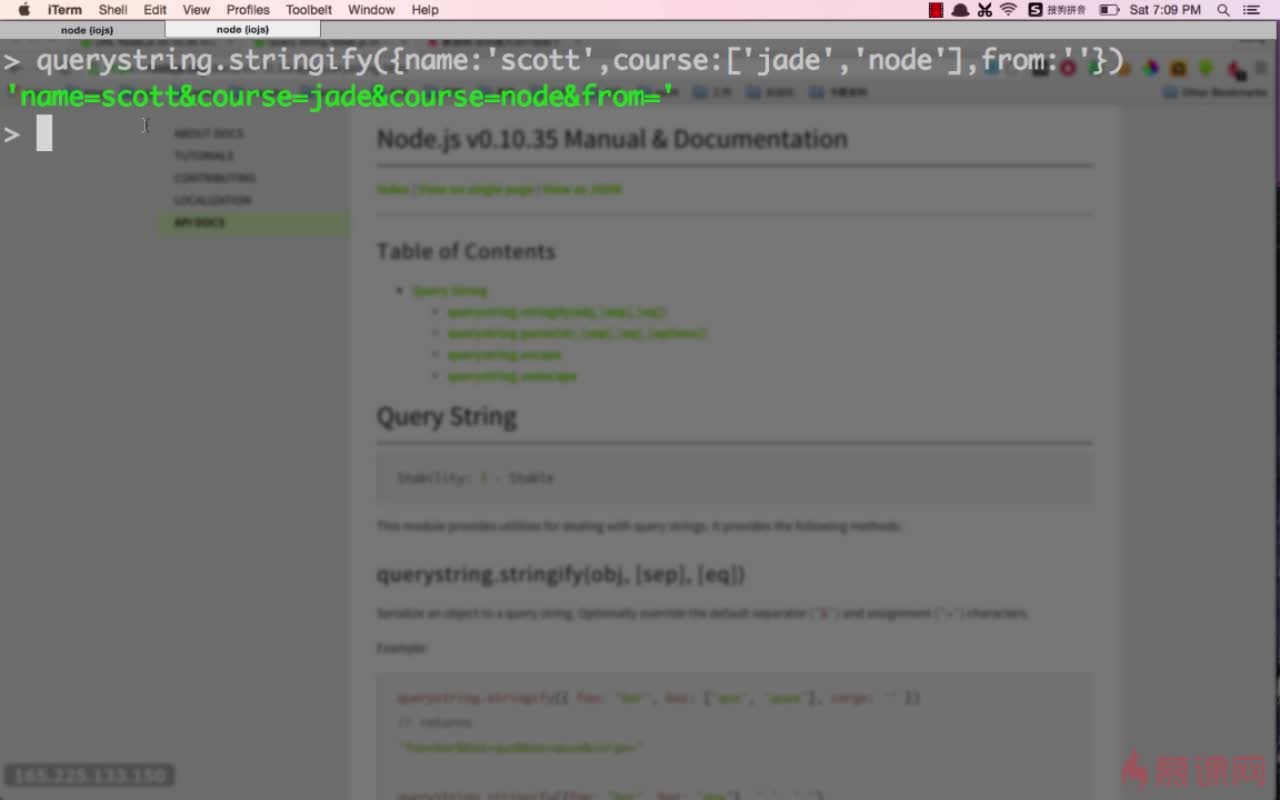Open the Edit menu
Screen dimensions: 1280x800
[155, 10]
